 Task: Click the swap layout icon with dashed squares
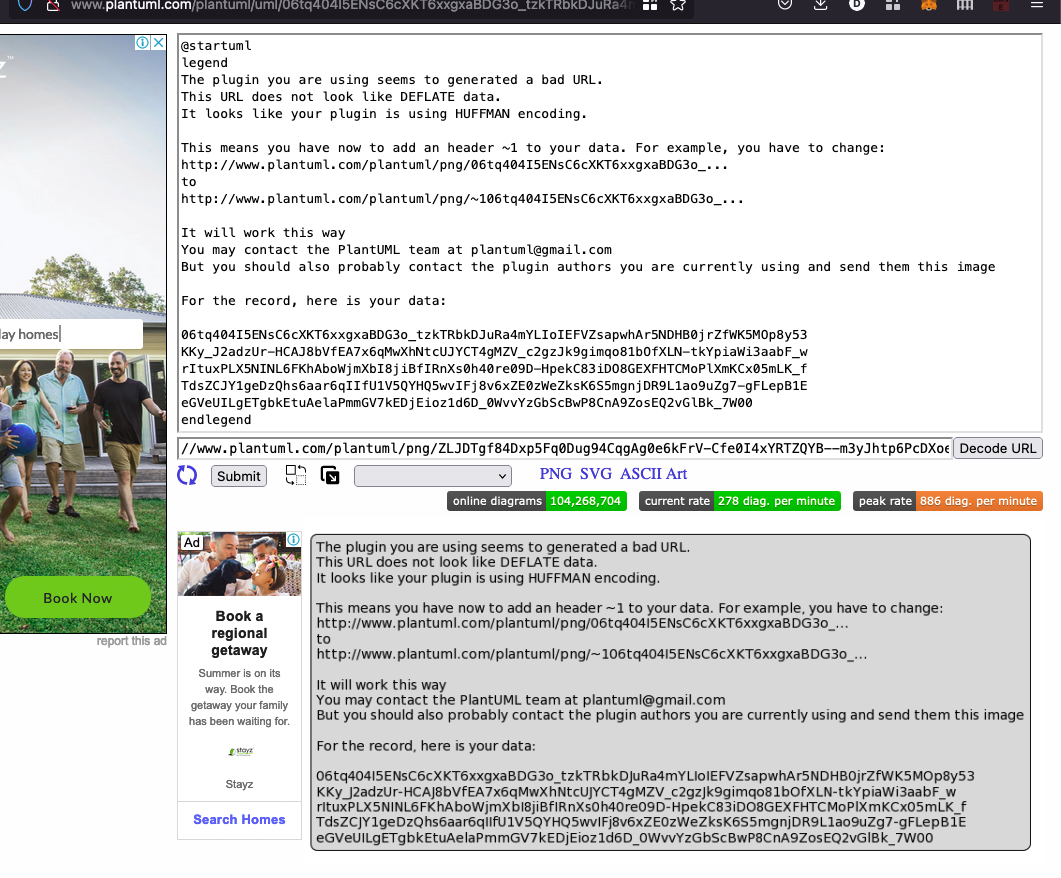click(296, 475)
